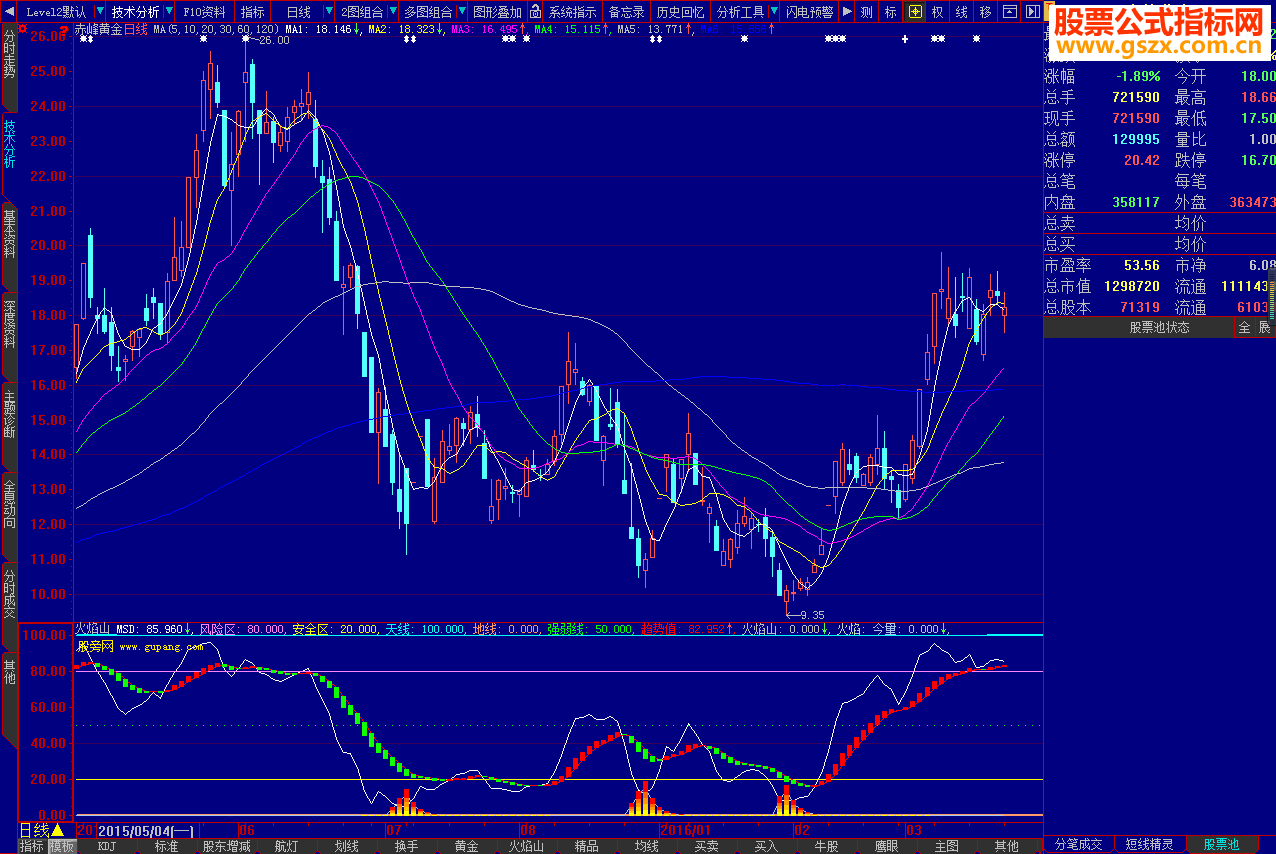
Task: Switch to the 买入 bottom tab
Action: click(x=767, y=846)
